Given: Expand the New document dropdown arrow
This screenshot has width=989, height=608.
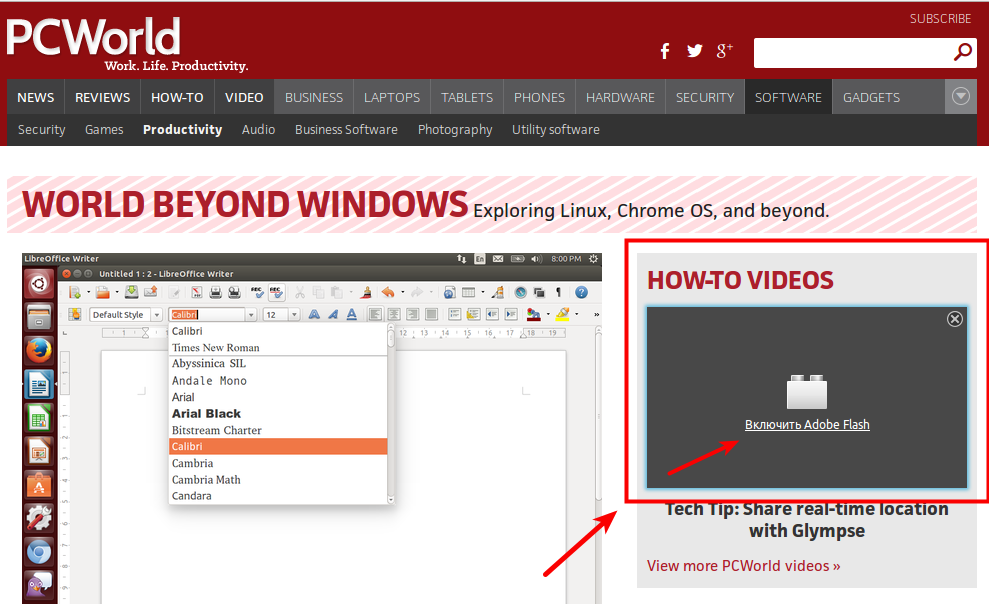Looking at the screenshot, I should 88,292.
